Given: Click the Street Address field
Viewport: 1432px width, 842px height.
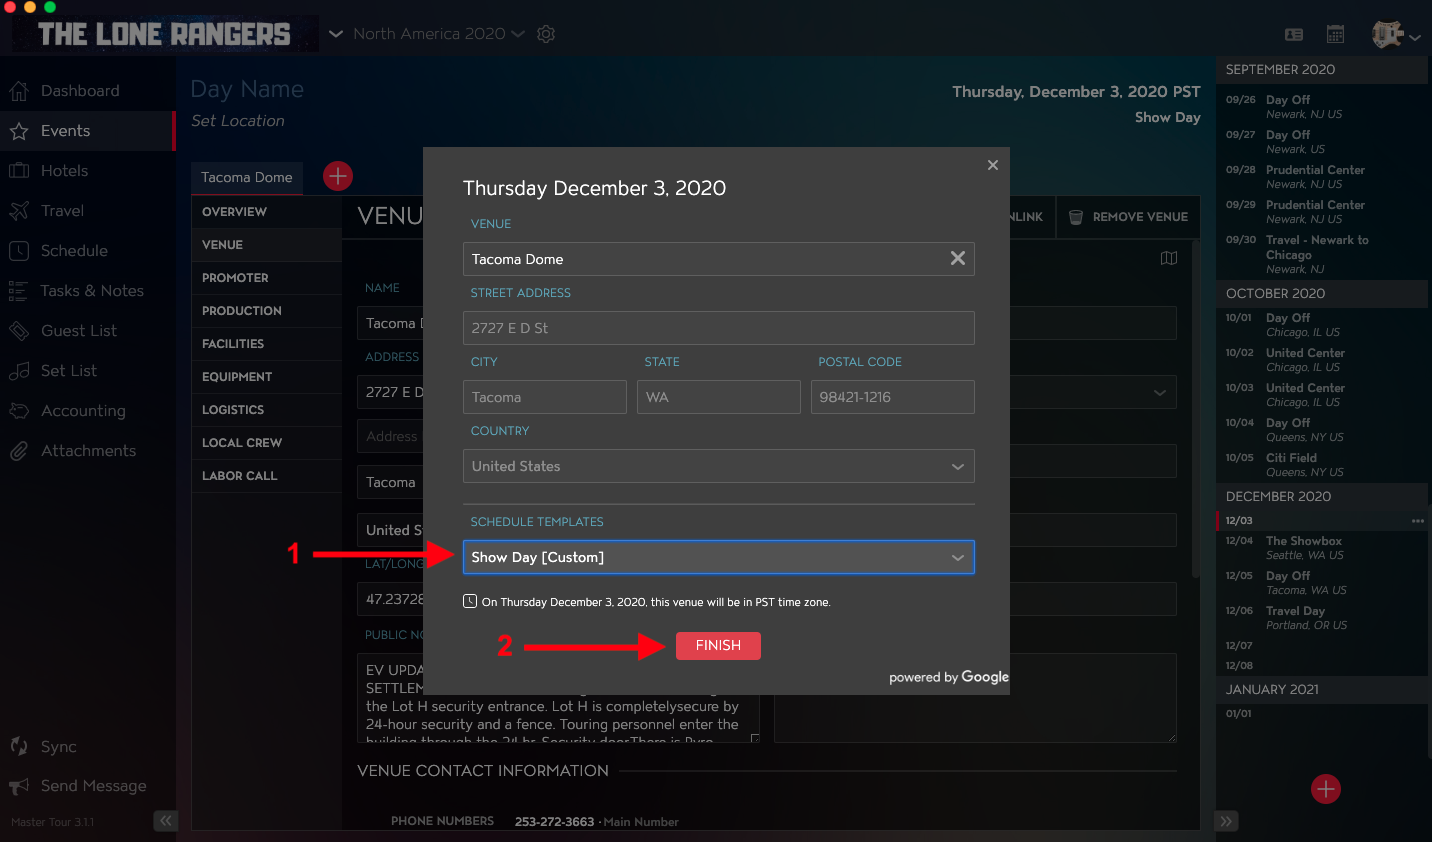Looking at the screenshot, I should [719, 328].
